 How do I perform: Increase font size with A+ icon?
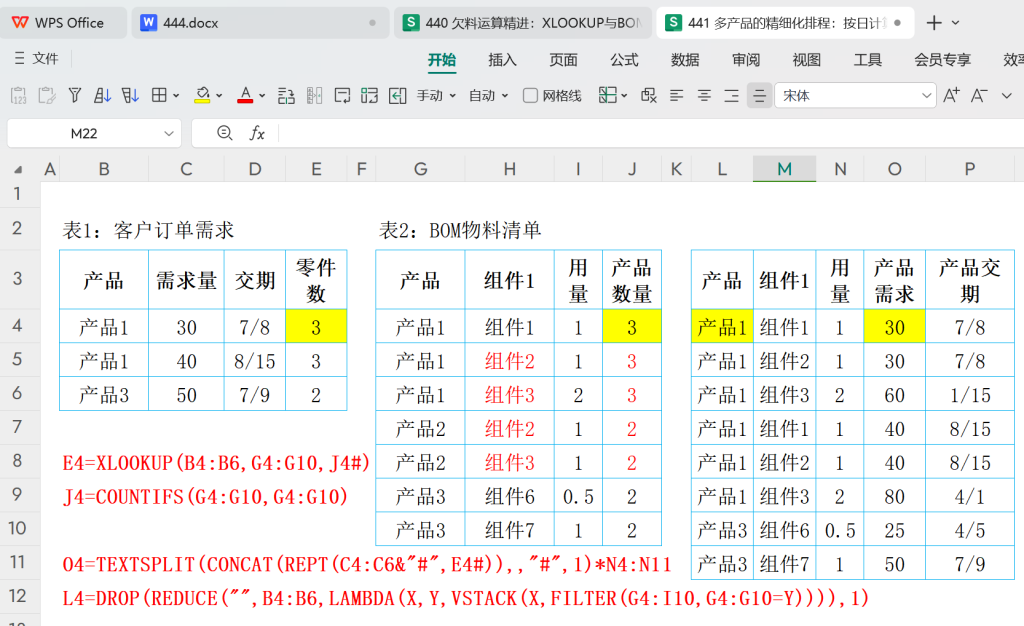(951, 96)
